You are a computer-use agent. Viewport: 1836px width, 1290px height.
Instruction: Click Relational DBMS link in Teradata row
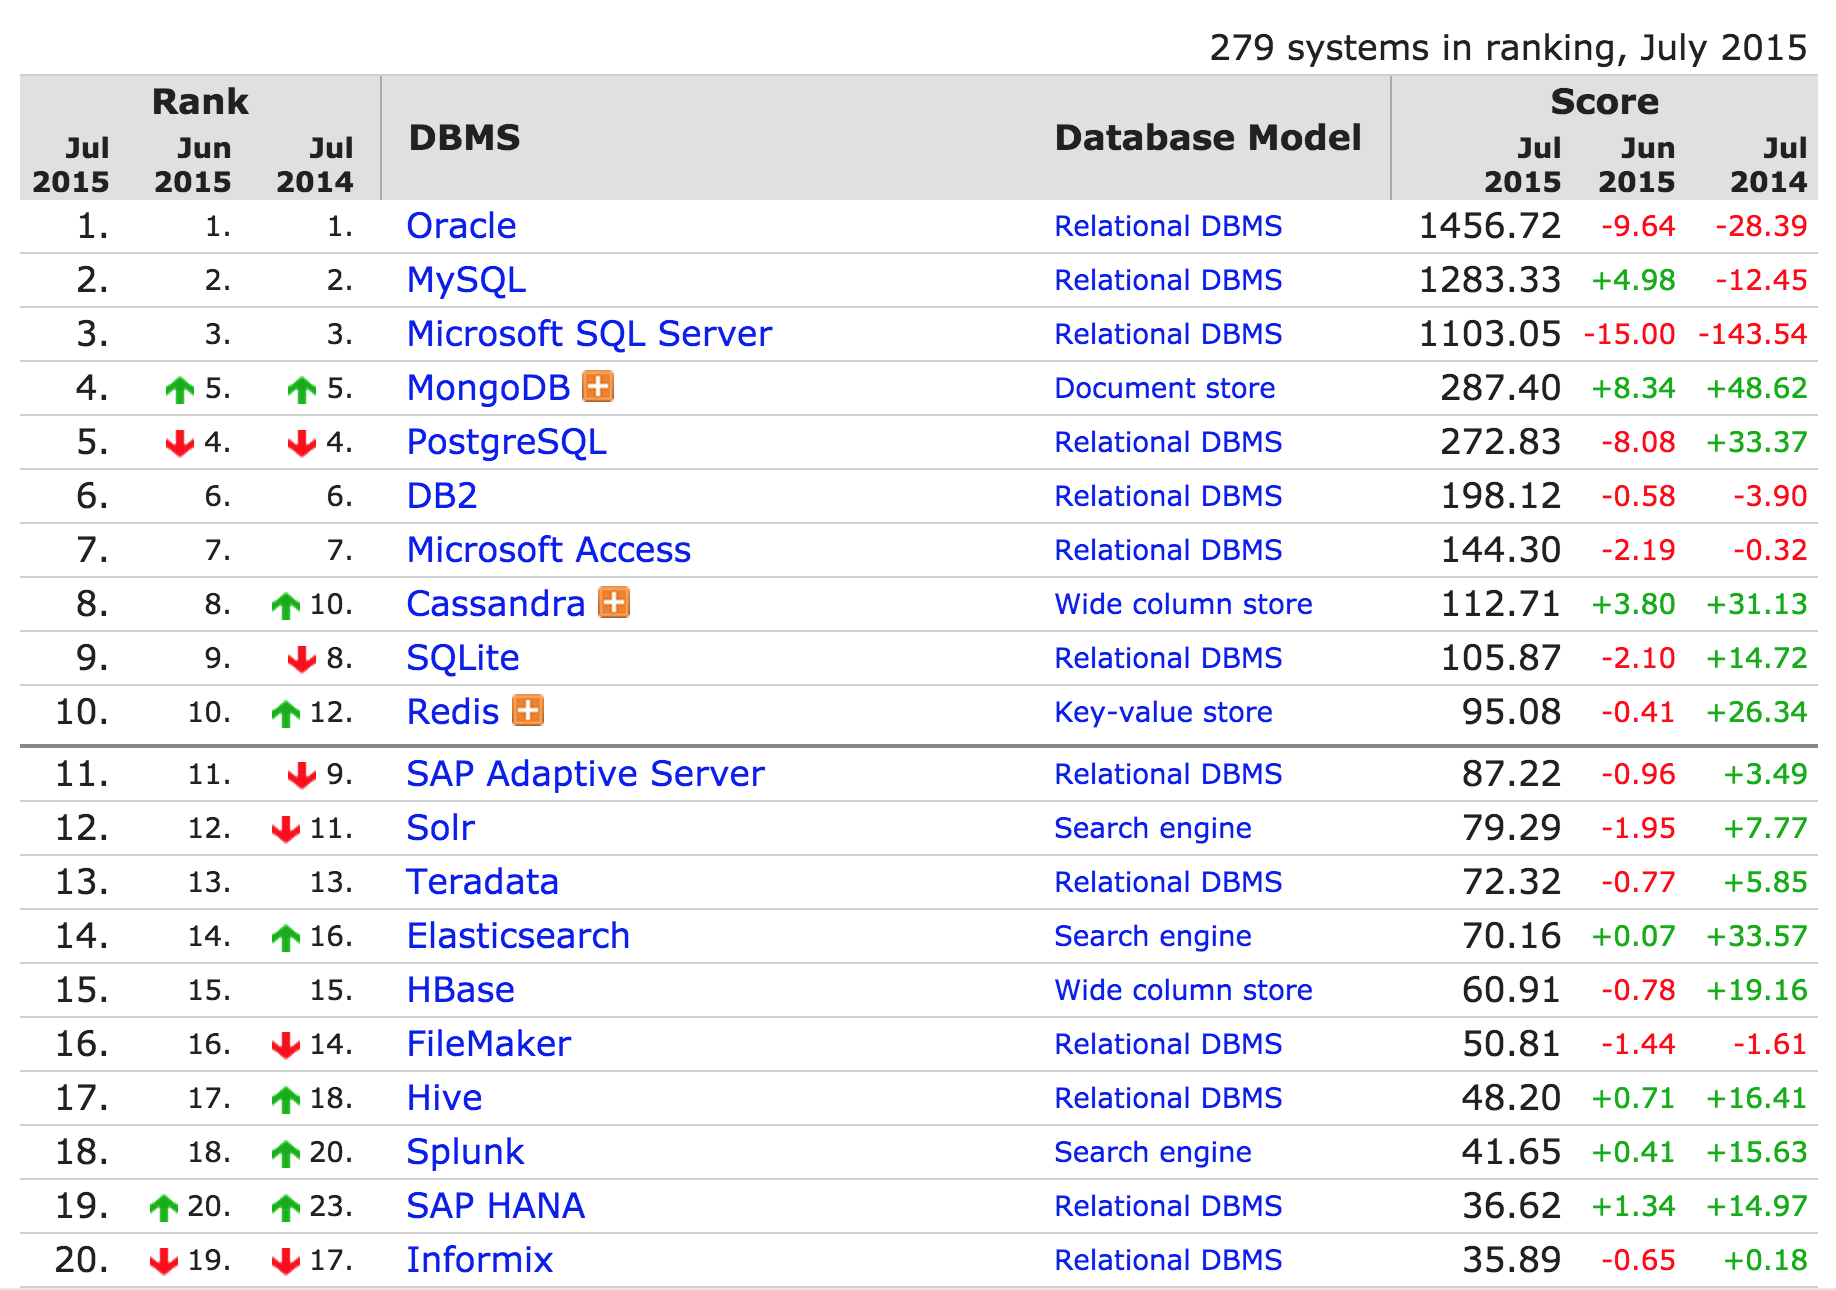click(1168, 882)
